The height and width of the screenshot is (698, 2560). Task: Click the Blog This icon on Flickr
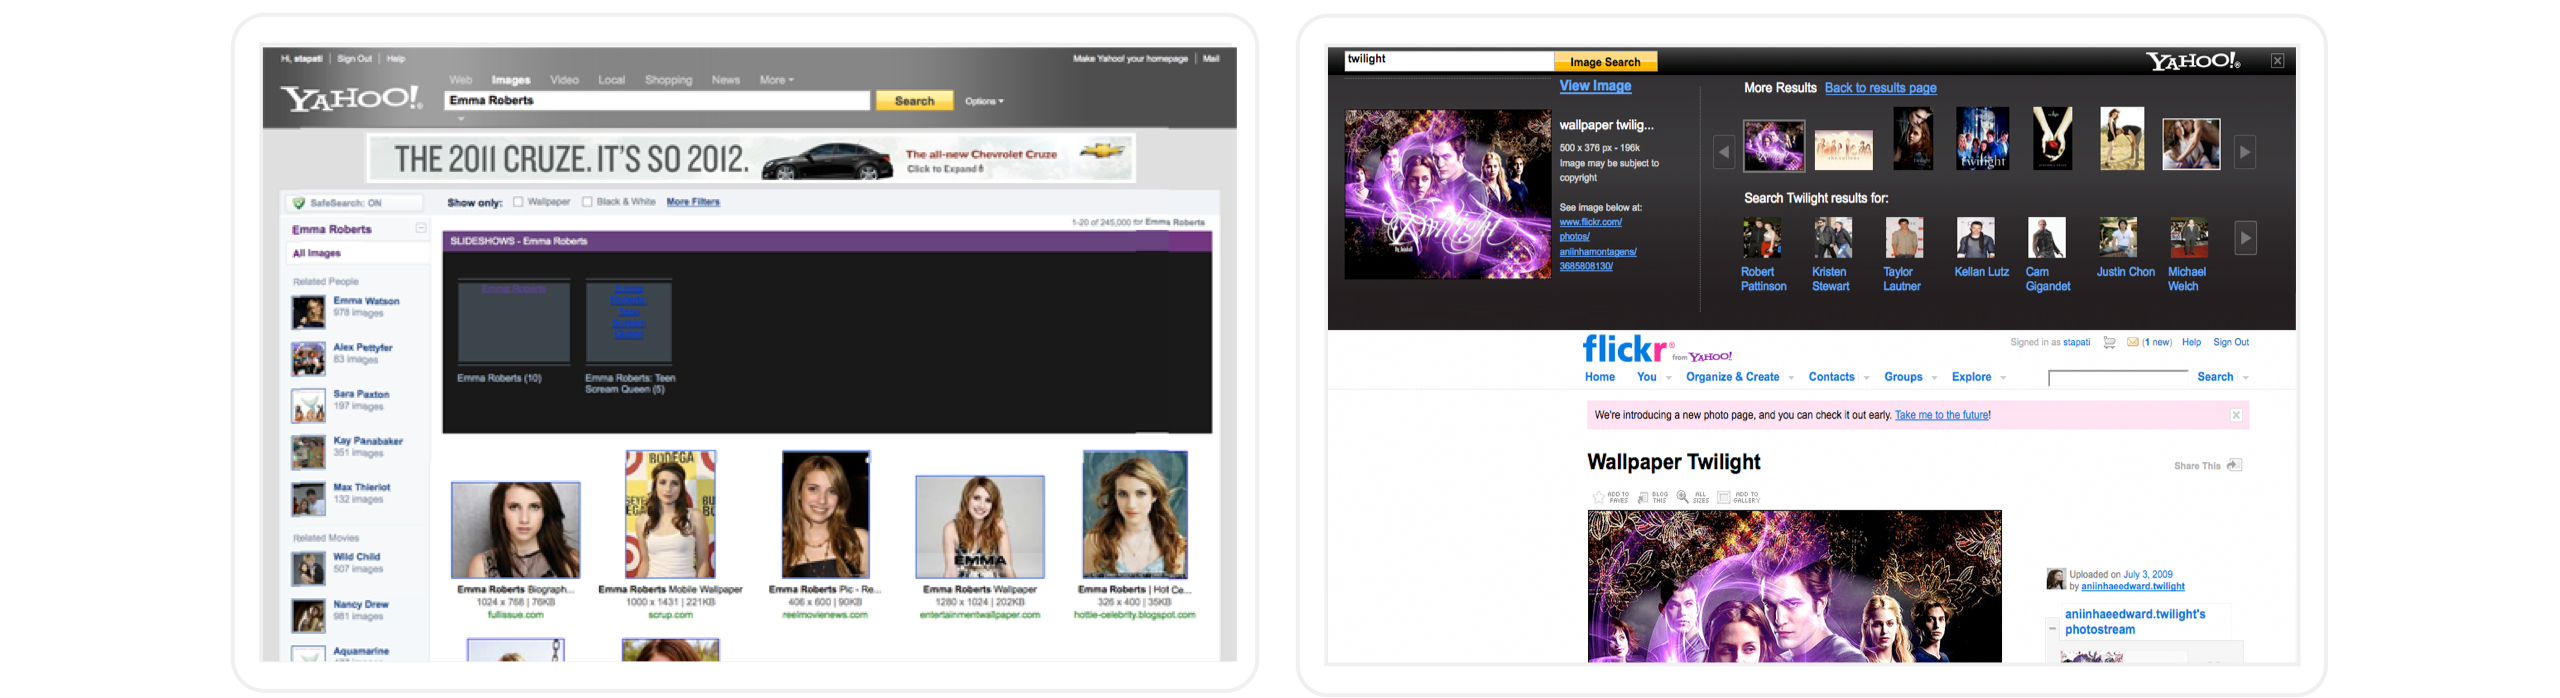tap(1643, 497)
